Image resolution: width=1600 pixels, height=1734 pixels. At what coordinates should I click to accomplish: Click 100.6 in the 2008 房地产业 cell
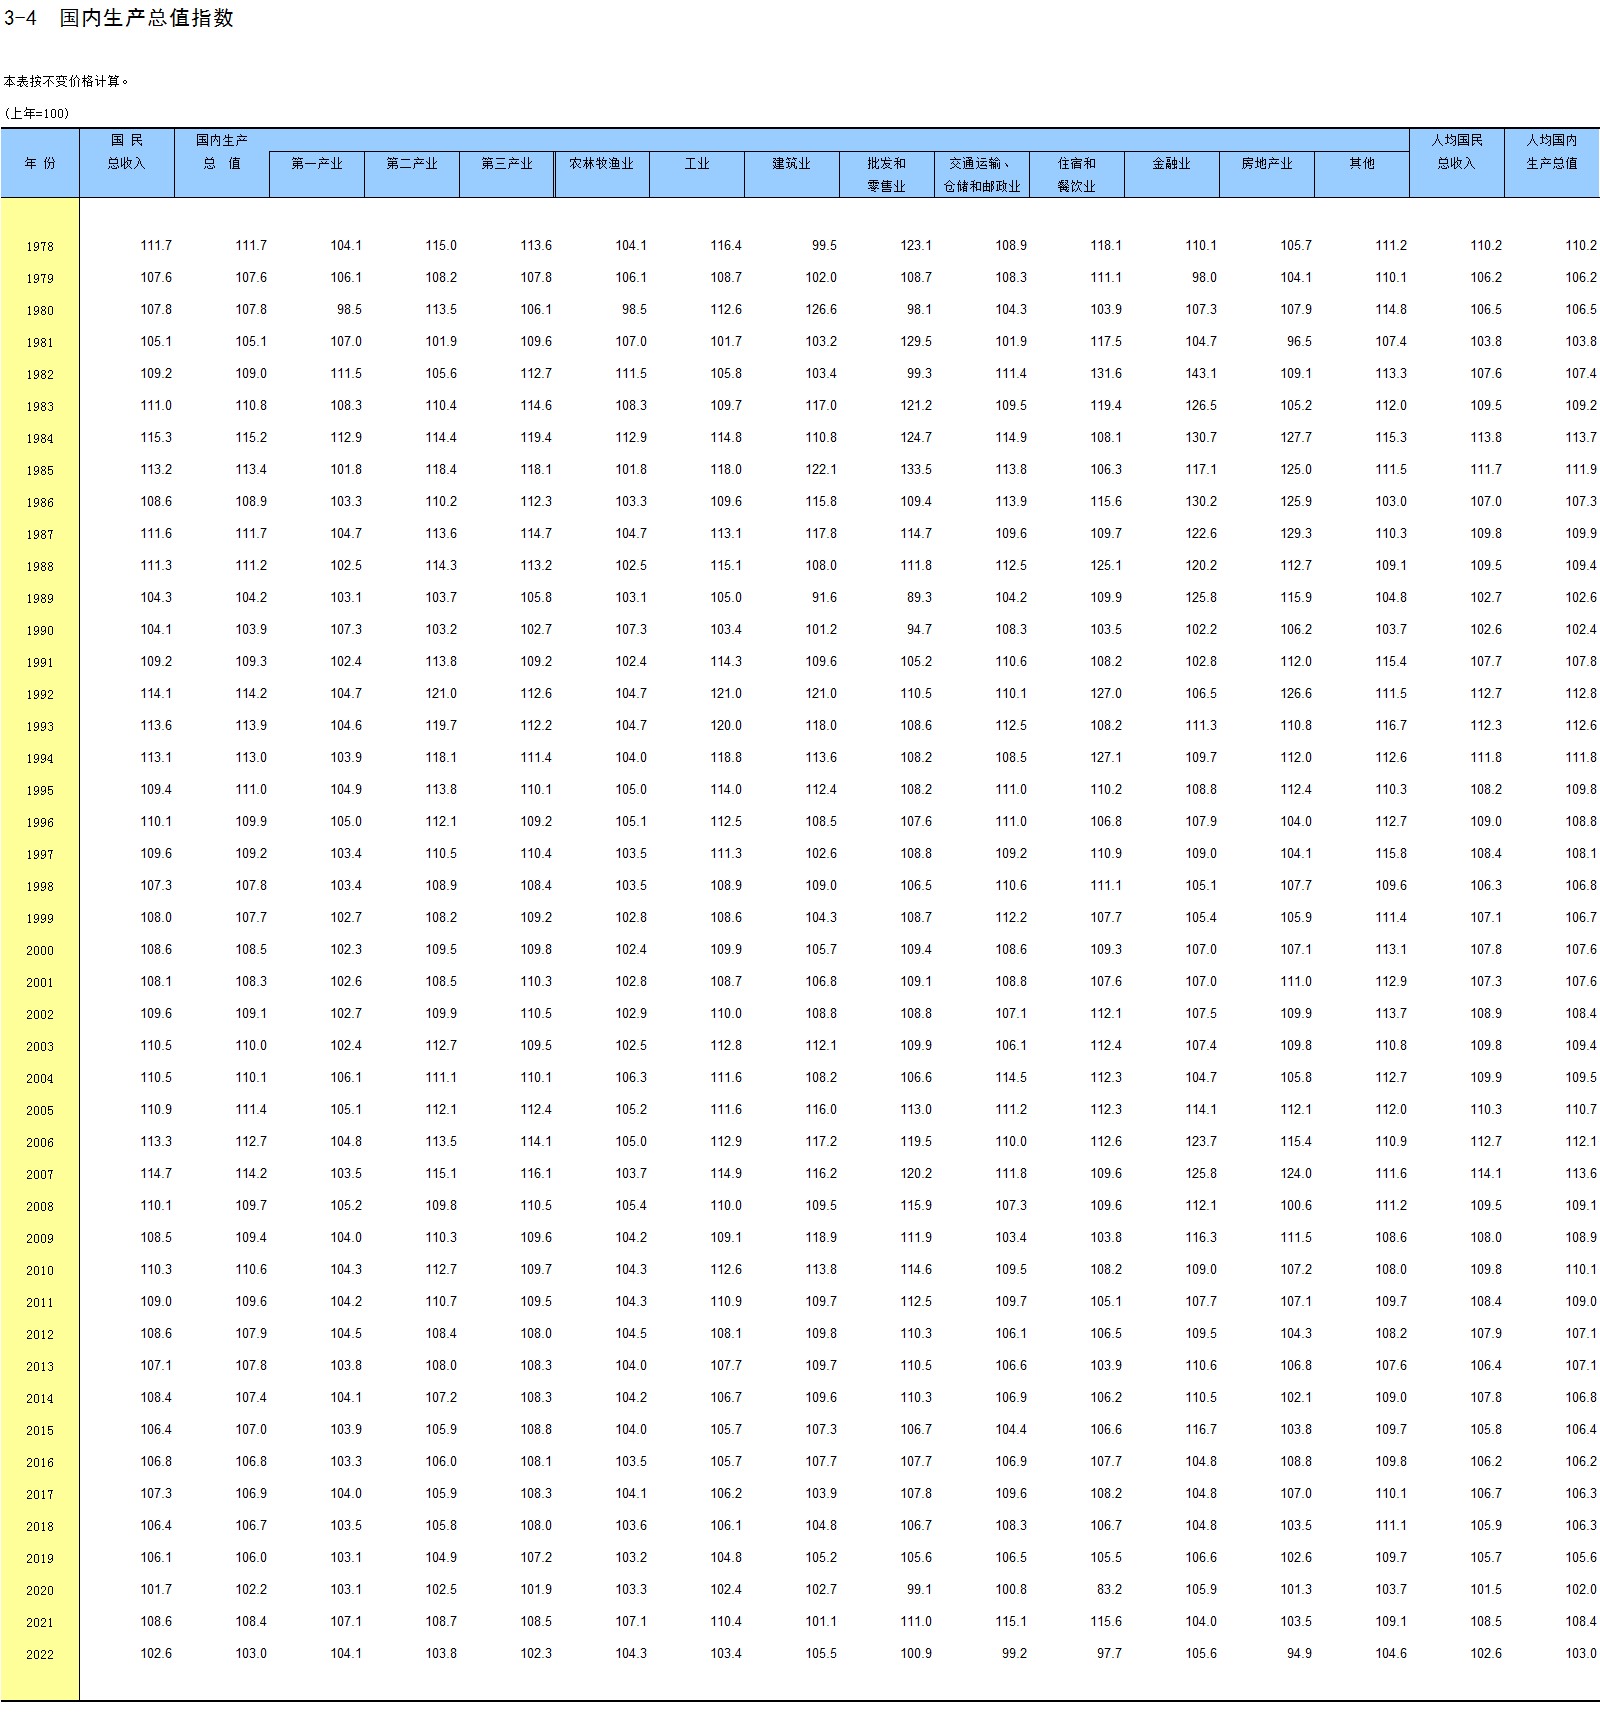coord(1296,1206)
